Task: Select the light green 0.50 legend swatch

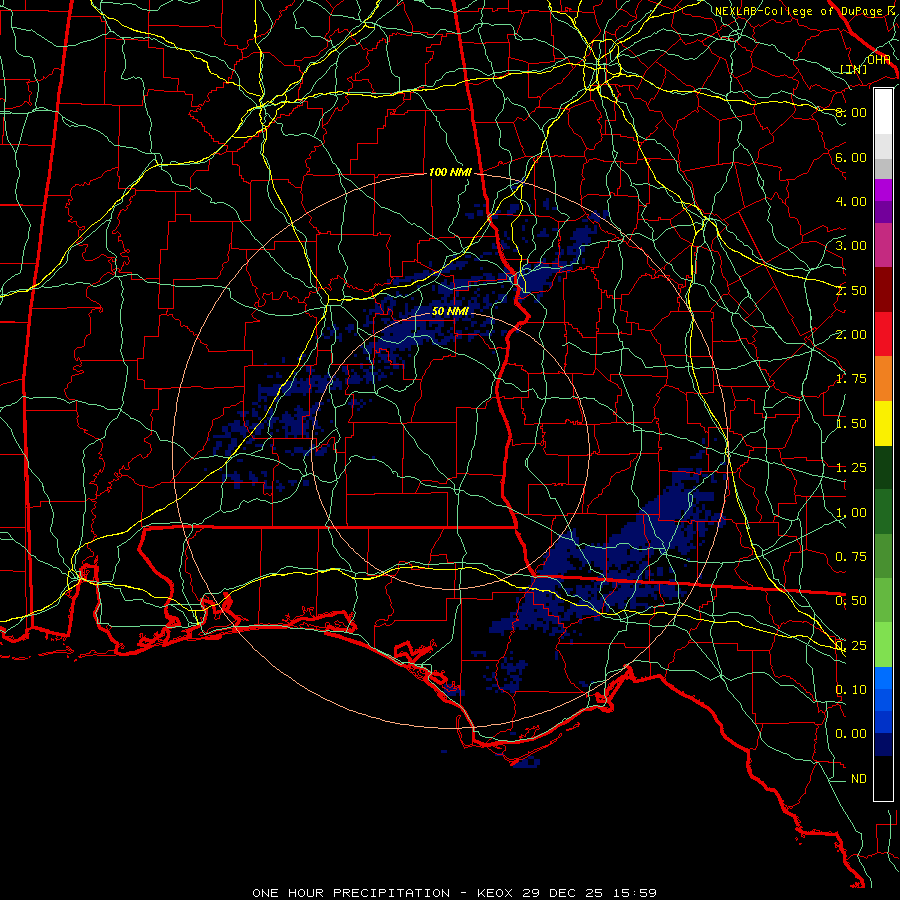Action: coord(883,600)
